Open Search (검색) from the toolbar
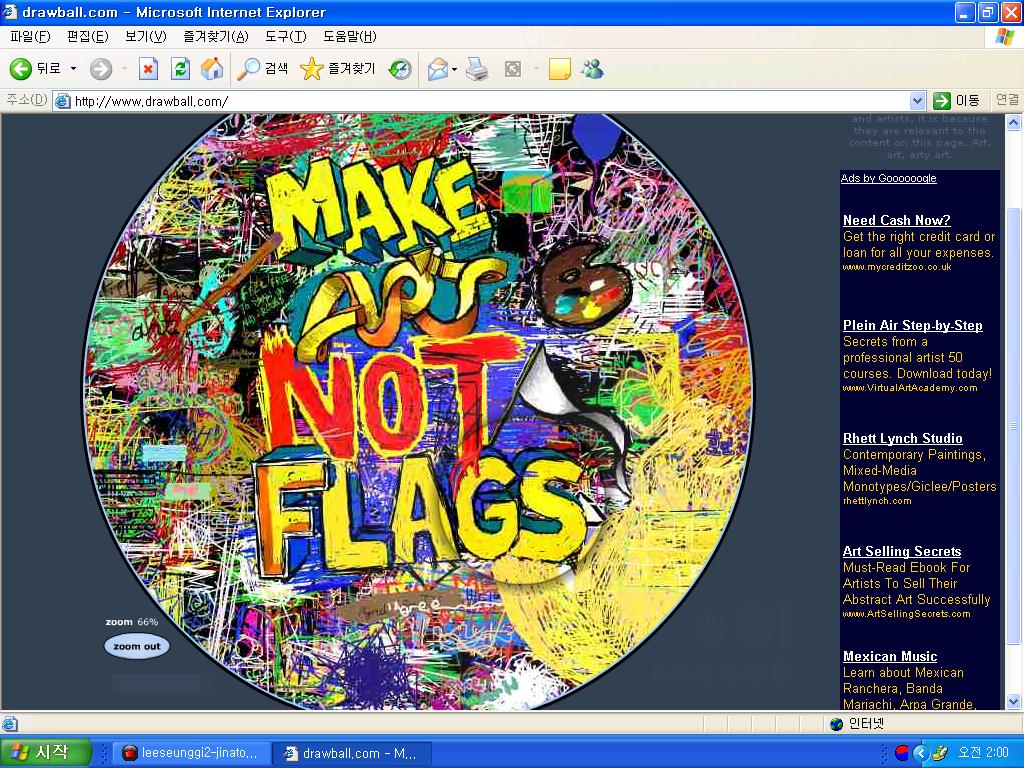1024x768 pixels. [x=263, y=69]
